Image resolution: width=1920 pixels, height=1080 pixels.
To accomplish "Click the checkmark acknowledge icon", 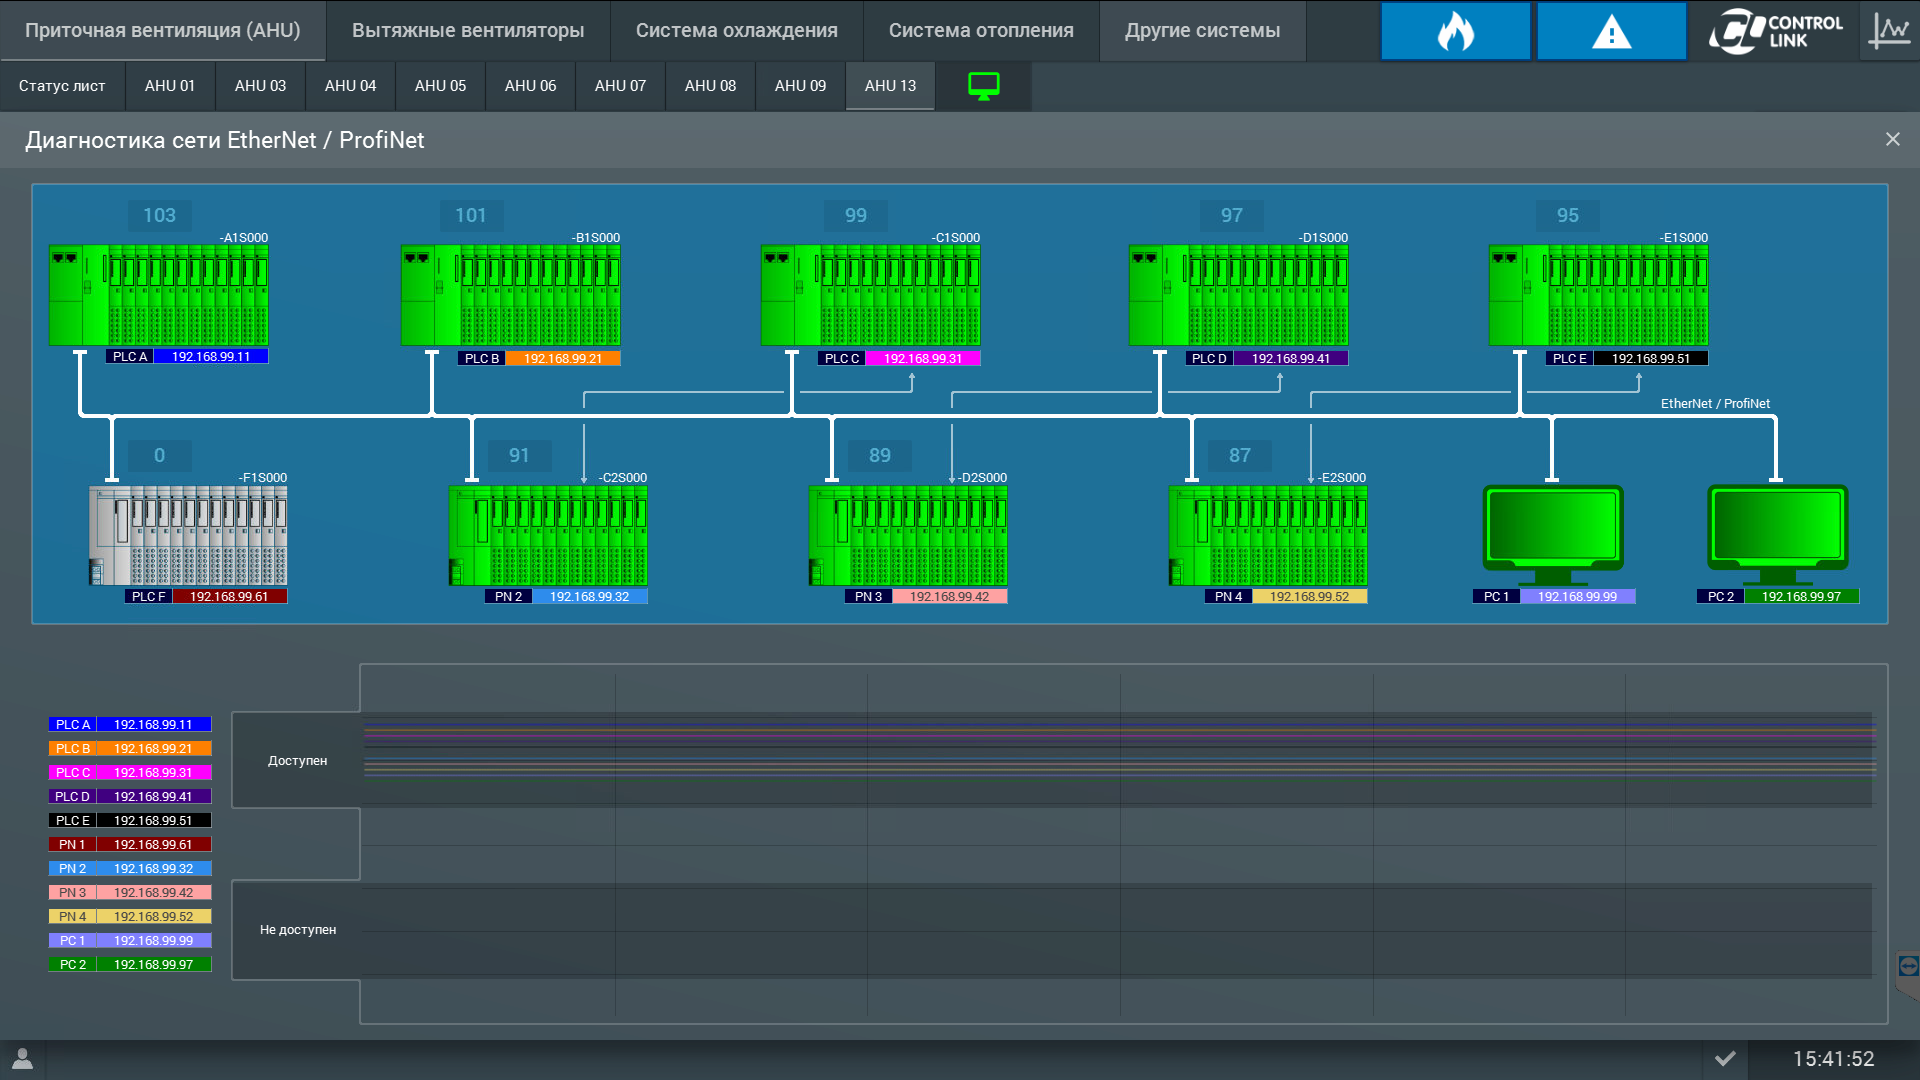I will tap(1725, 1059).
